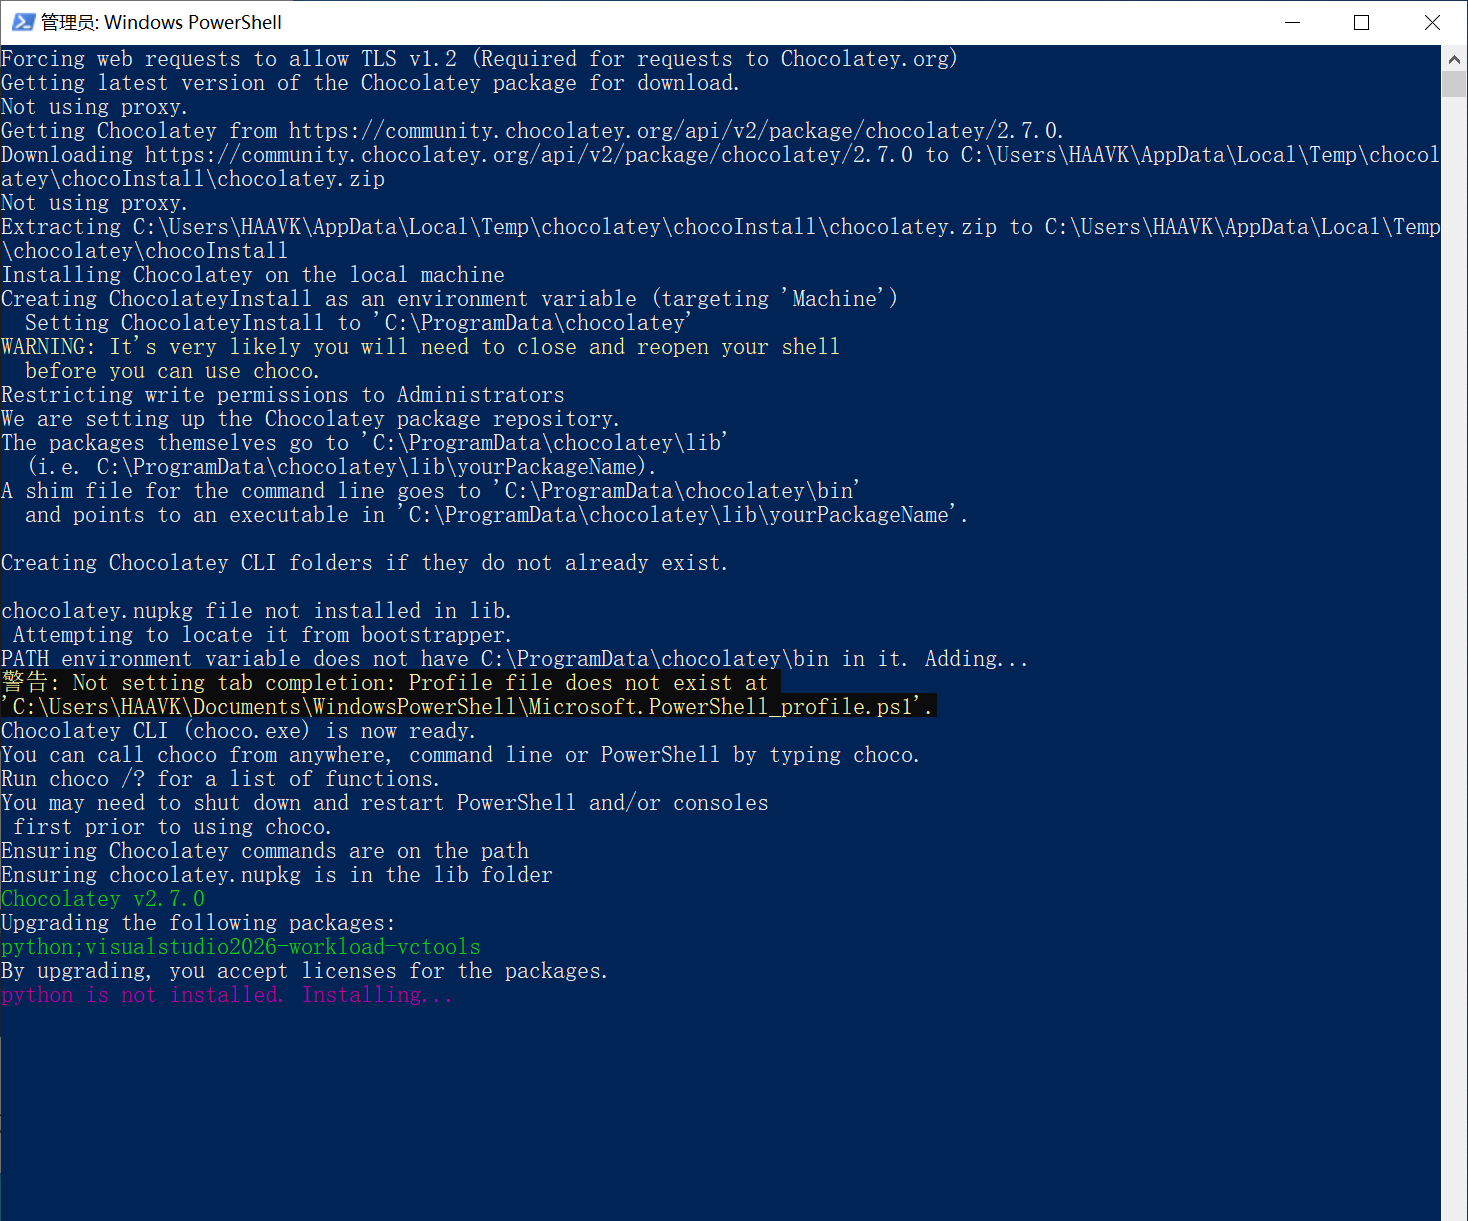The height and width of the screenshot is (1221, 1468).
Task: Close the Windows PowerShell window
Action: (x=1432, y=22)
